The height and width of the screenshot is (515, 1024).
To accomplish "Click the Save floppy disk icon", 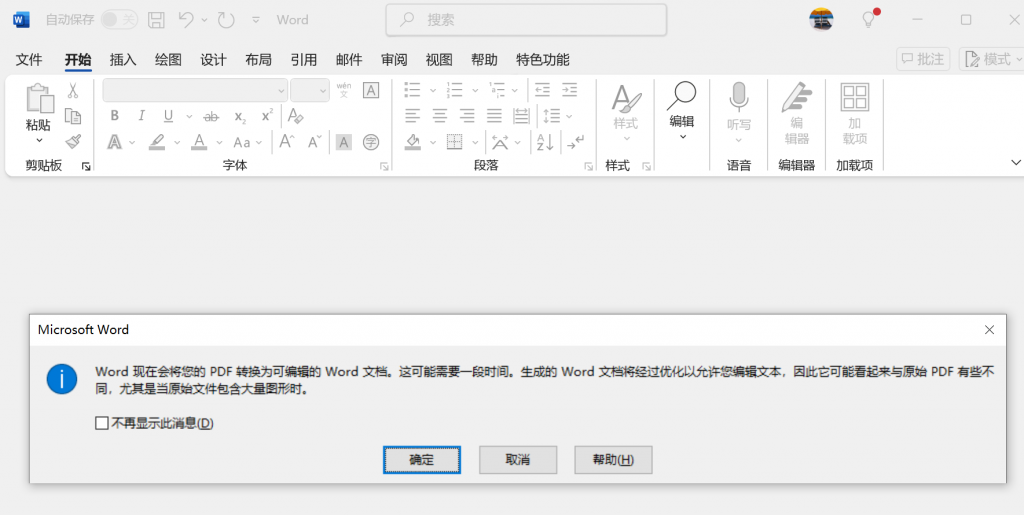I will point(156,20).
